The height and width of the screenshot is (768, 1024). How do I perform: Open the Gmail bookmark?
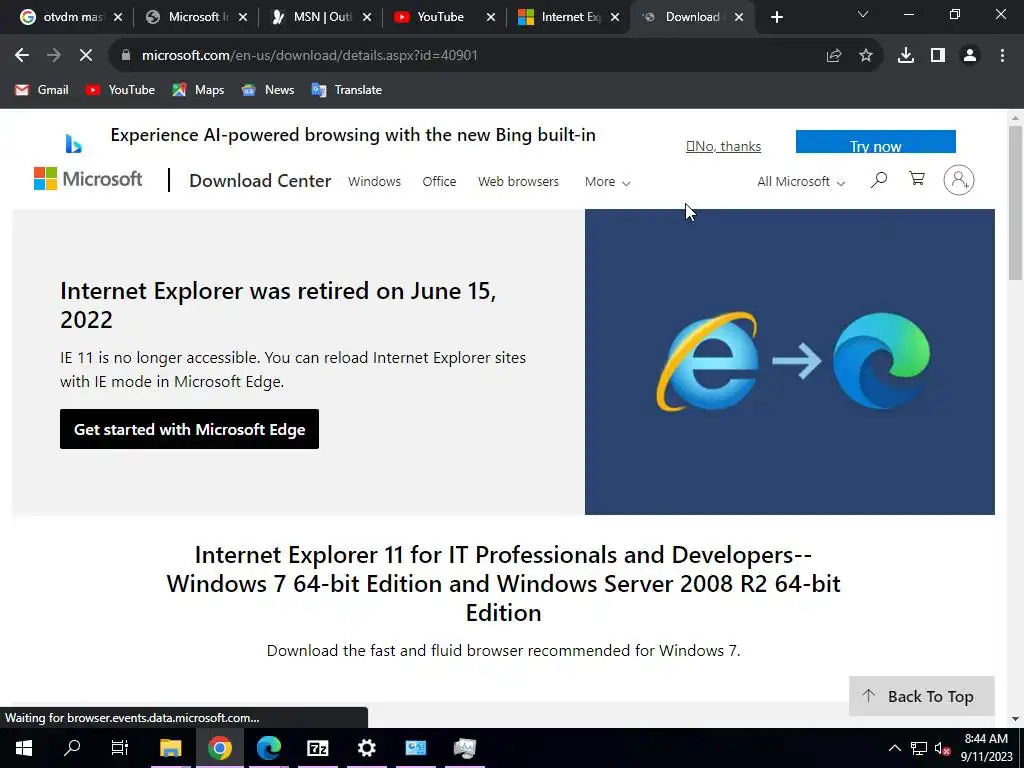(42, 90)
